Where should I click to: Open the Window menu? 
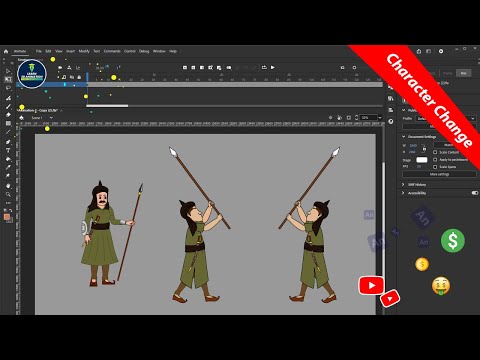click(159, 51)
